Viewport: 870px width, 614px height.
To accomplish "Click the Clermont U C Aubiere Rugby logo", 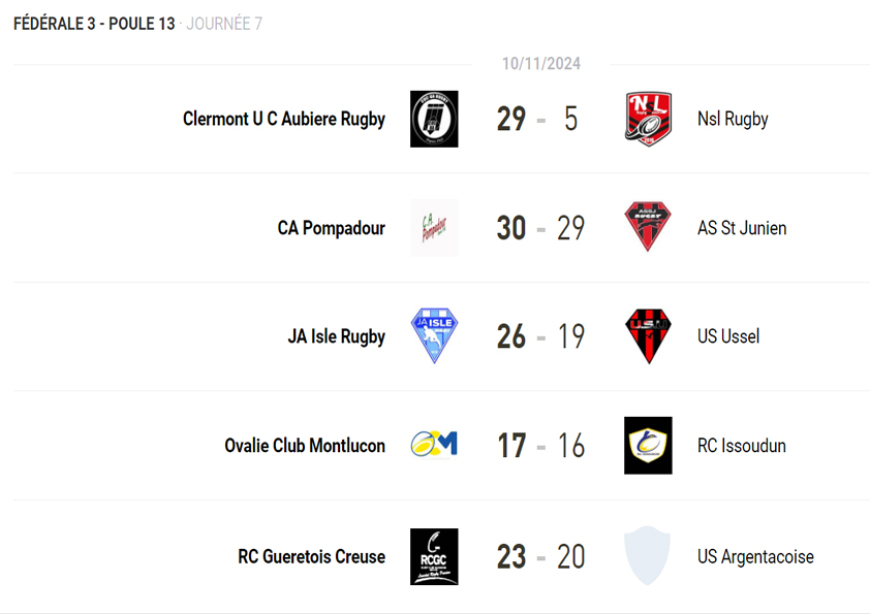I will (434, 119).
